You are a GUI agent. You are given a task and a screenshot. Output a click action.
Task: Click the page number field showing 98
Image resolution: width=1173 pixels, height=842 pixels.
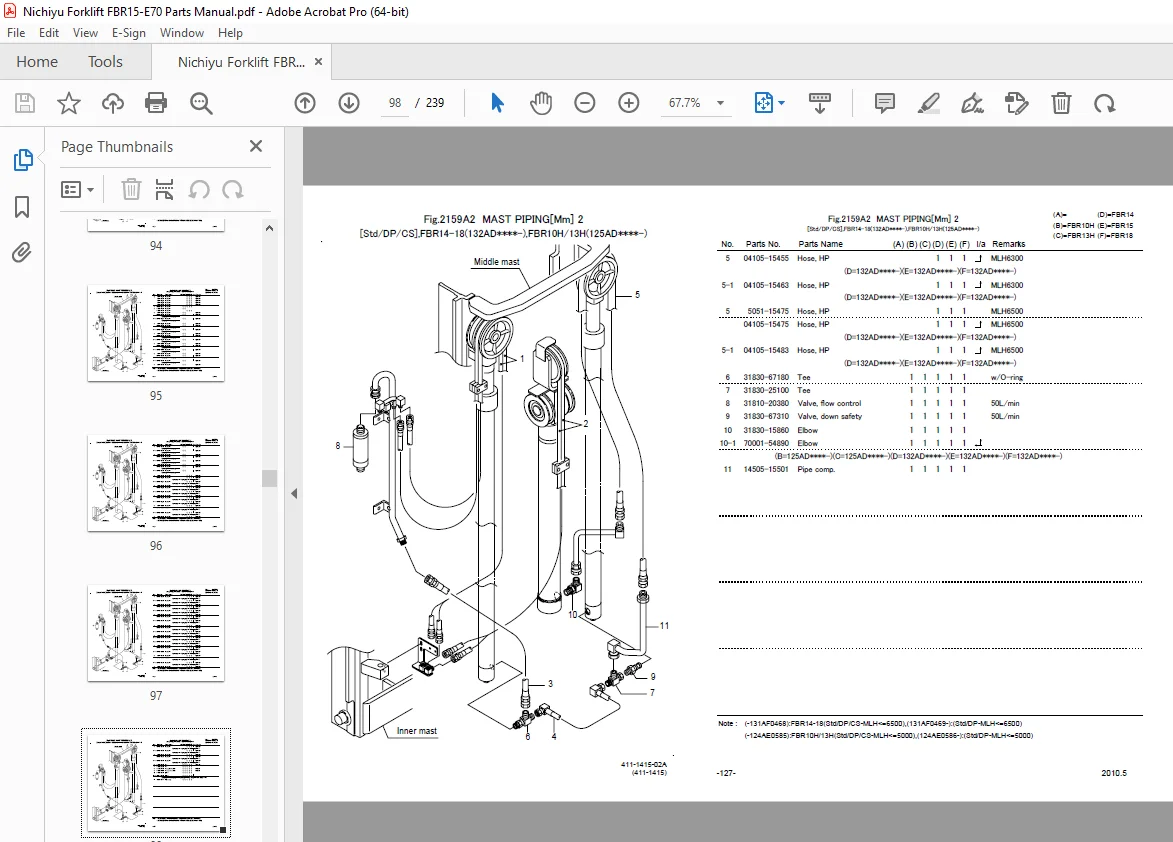(395, 103)
